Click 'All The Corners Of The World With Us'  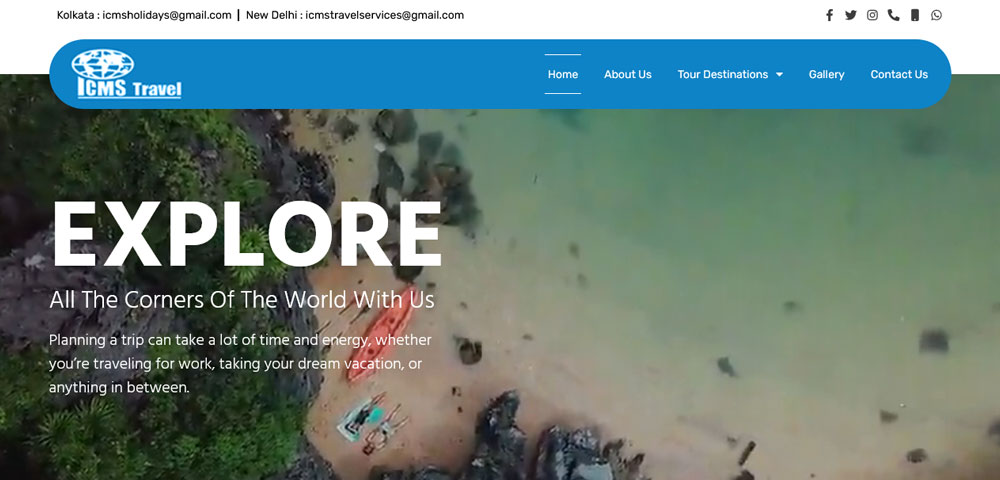242,300
